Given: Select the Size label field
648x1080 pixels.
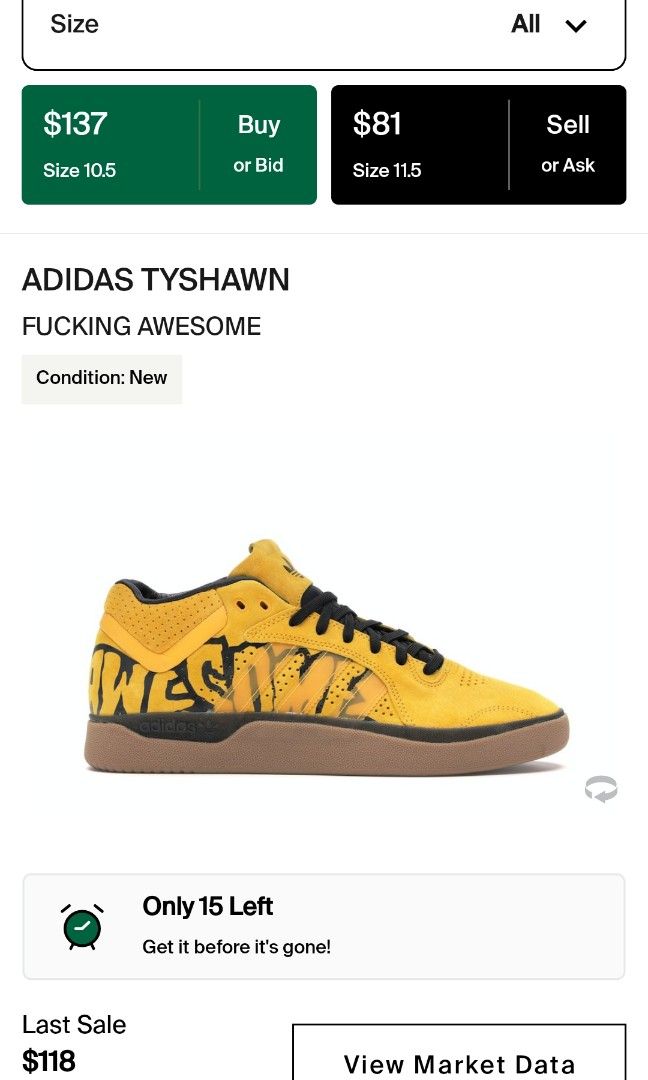Looking at the screenshot, I should [x=74, y=24].
